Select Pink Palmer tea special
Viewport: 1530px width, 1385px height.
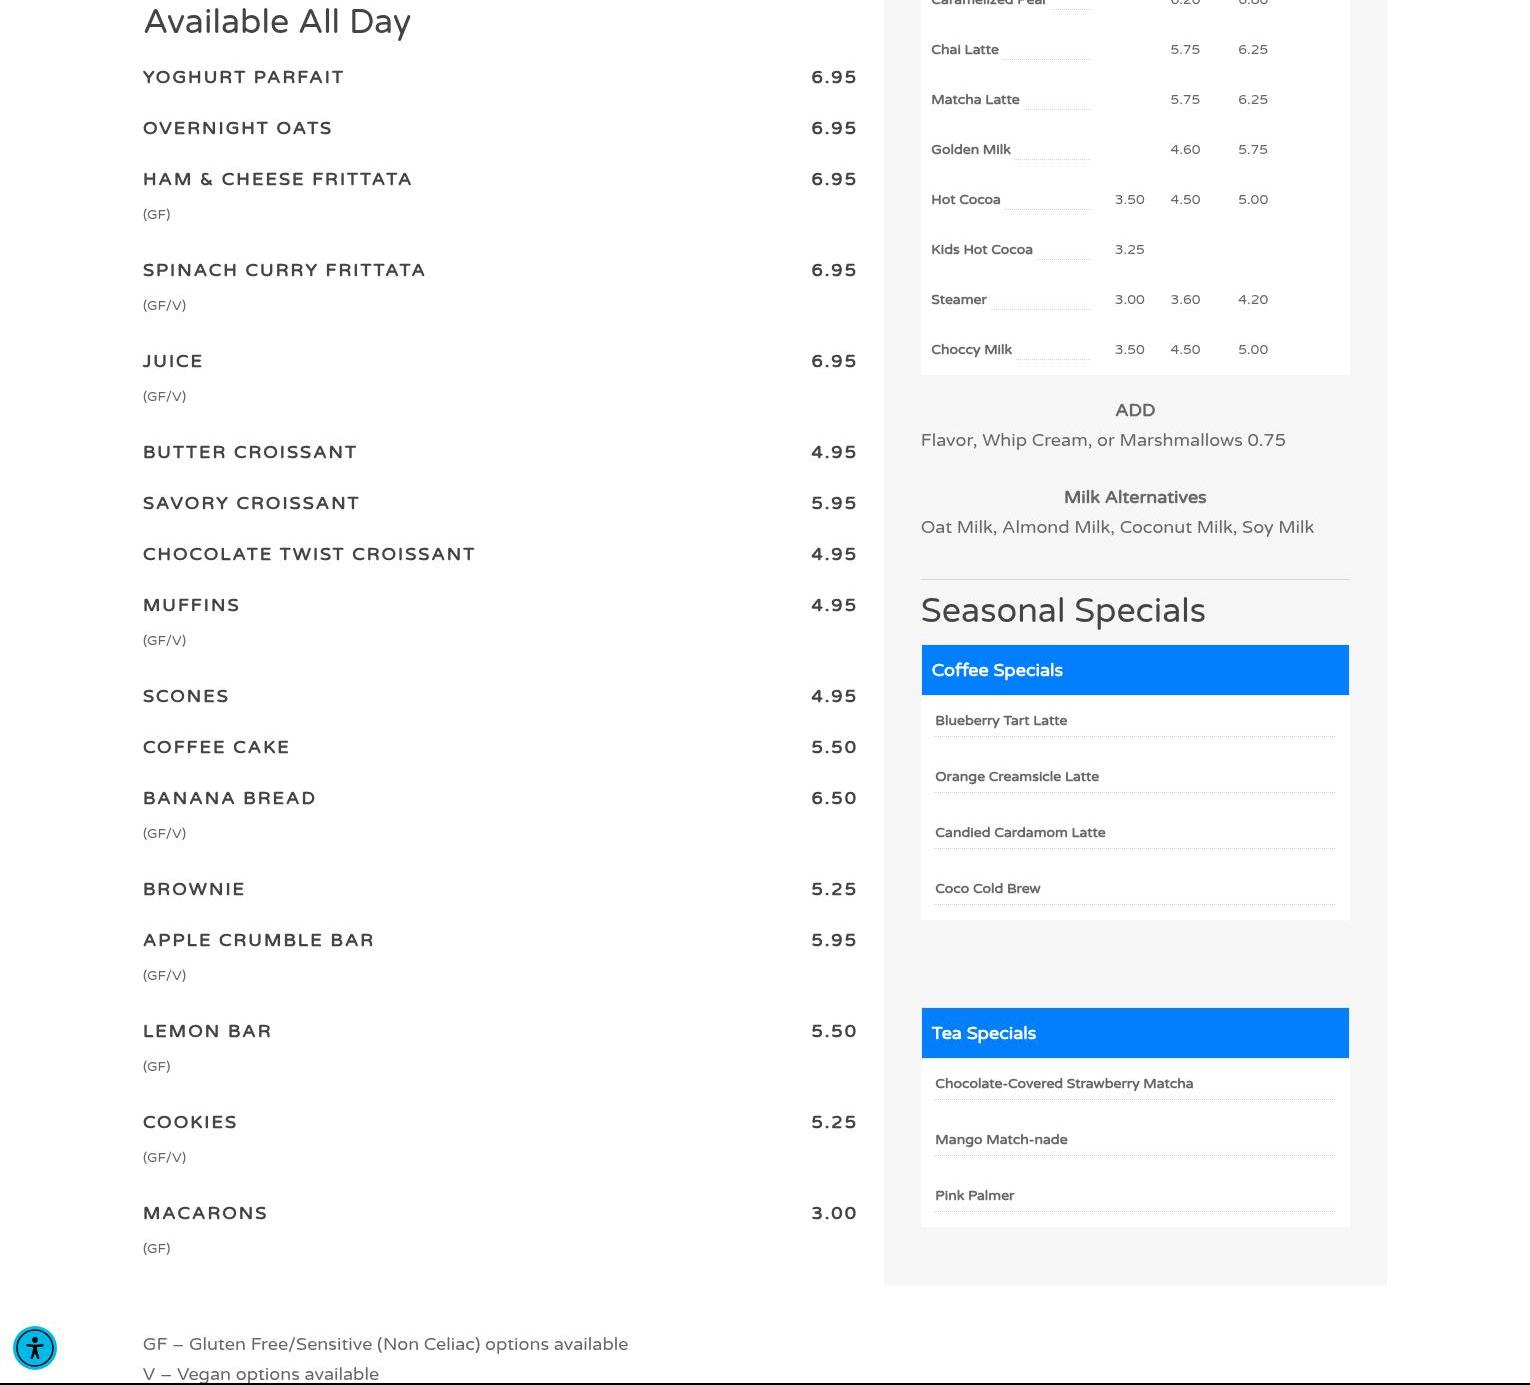(x=975, y=1196)
